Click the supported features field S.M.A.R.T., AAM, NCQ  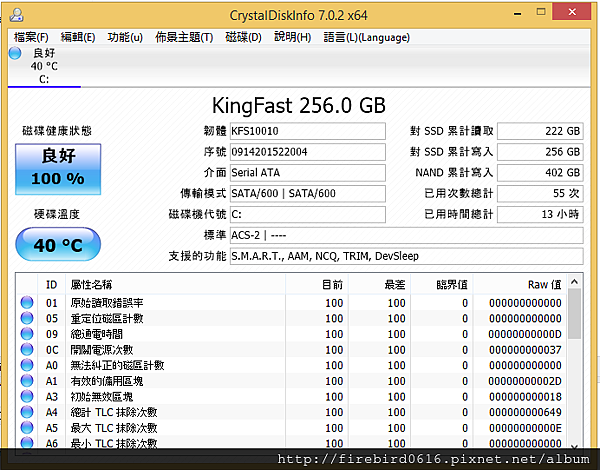pos(407,256)
